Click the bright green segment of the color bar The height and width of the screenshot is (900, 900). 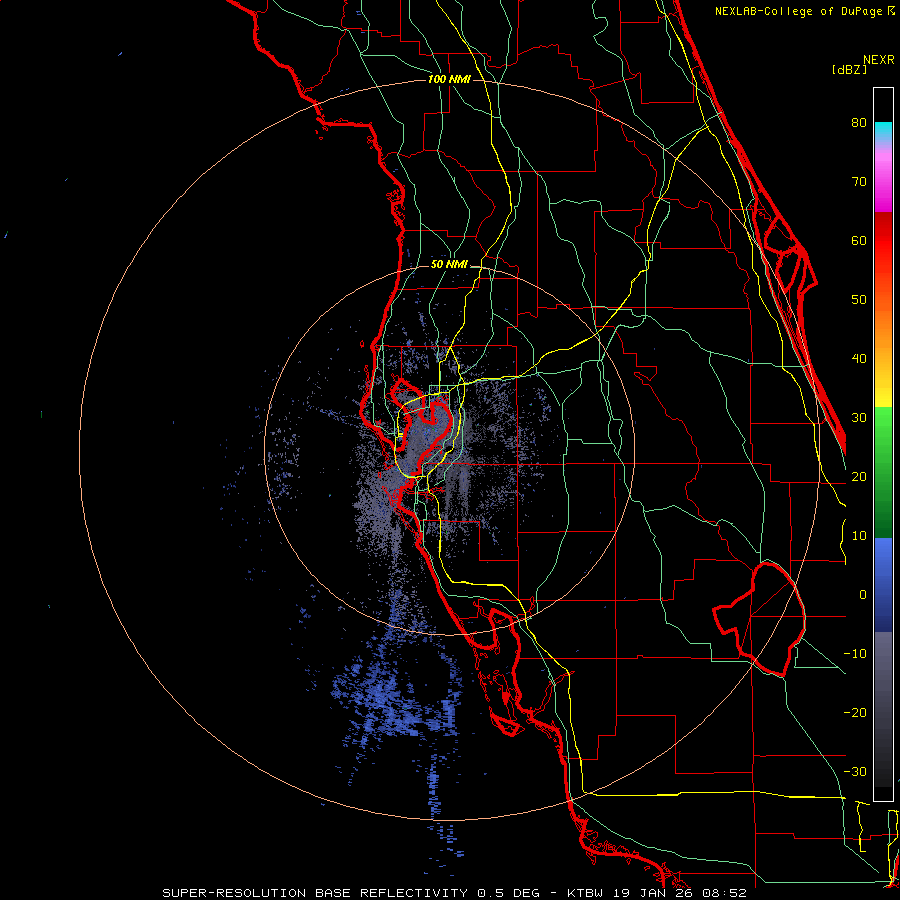[x=883, y=428]
